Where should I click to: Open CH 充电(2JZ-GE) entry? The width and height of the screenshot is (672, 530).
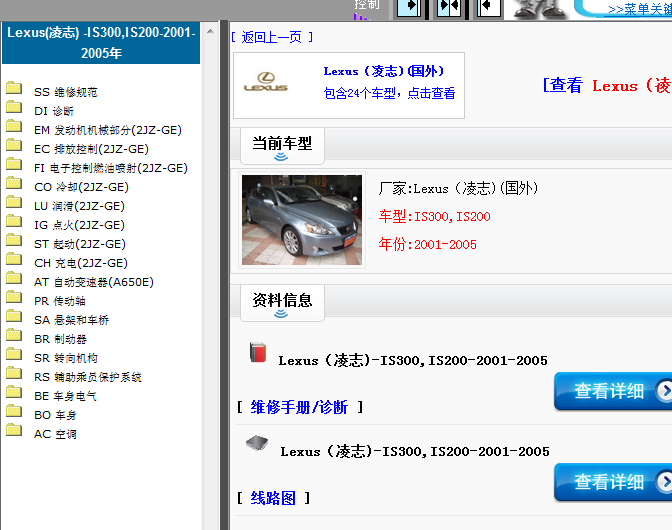point(81,263)
